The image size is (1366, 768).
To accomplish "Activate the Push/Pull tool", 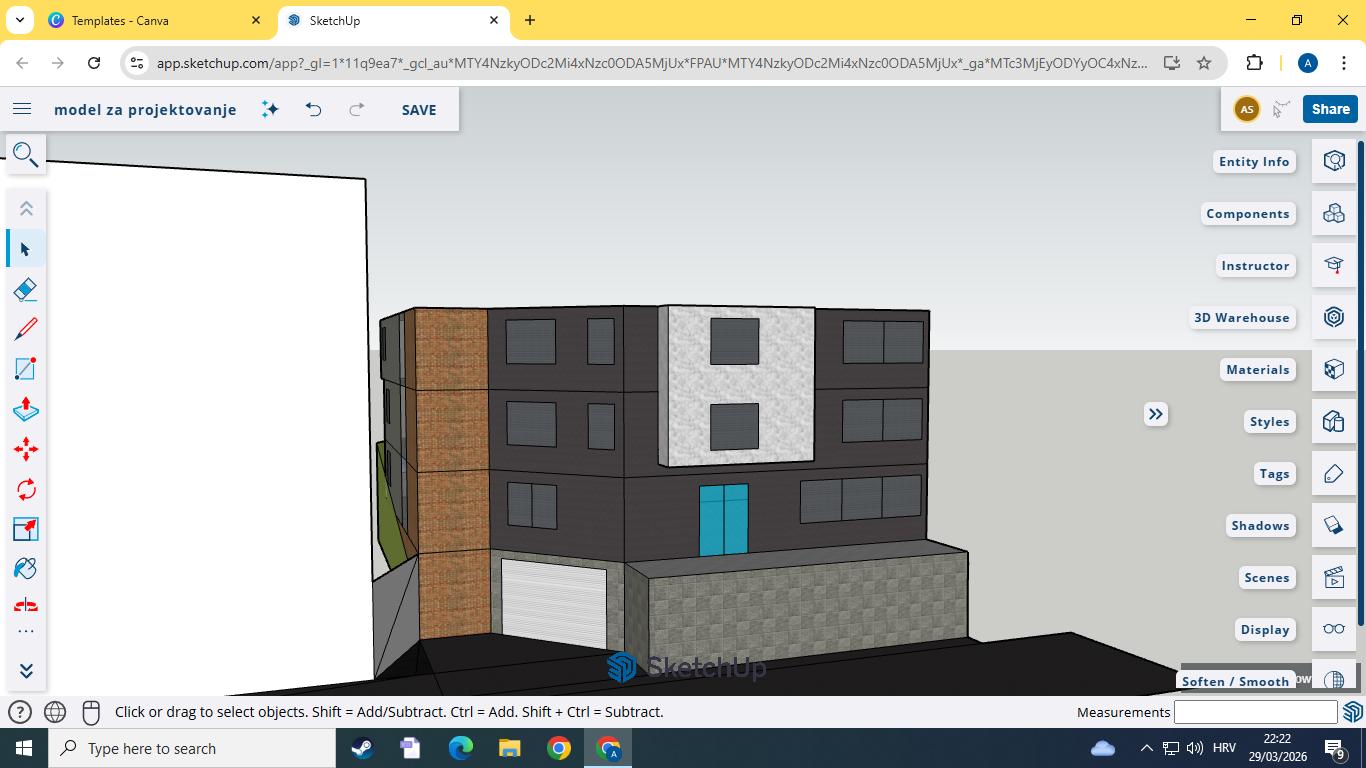I will (x=26, y=409).
